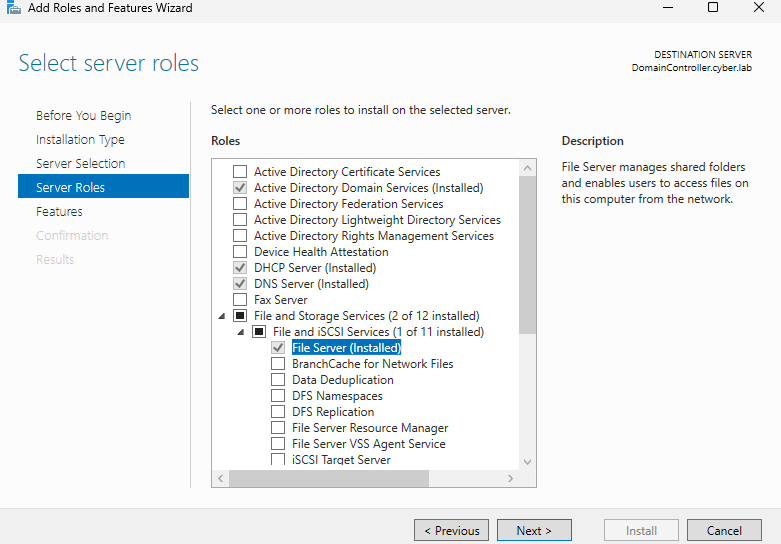Switch to Server Selection step
This screenshot has width=781, height=544.
pos(80,164)
